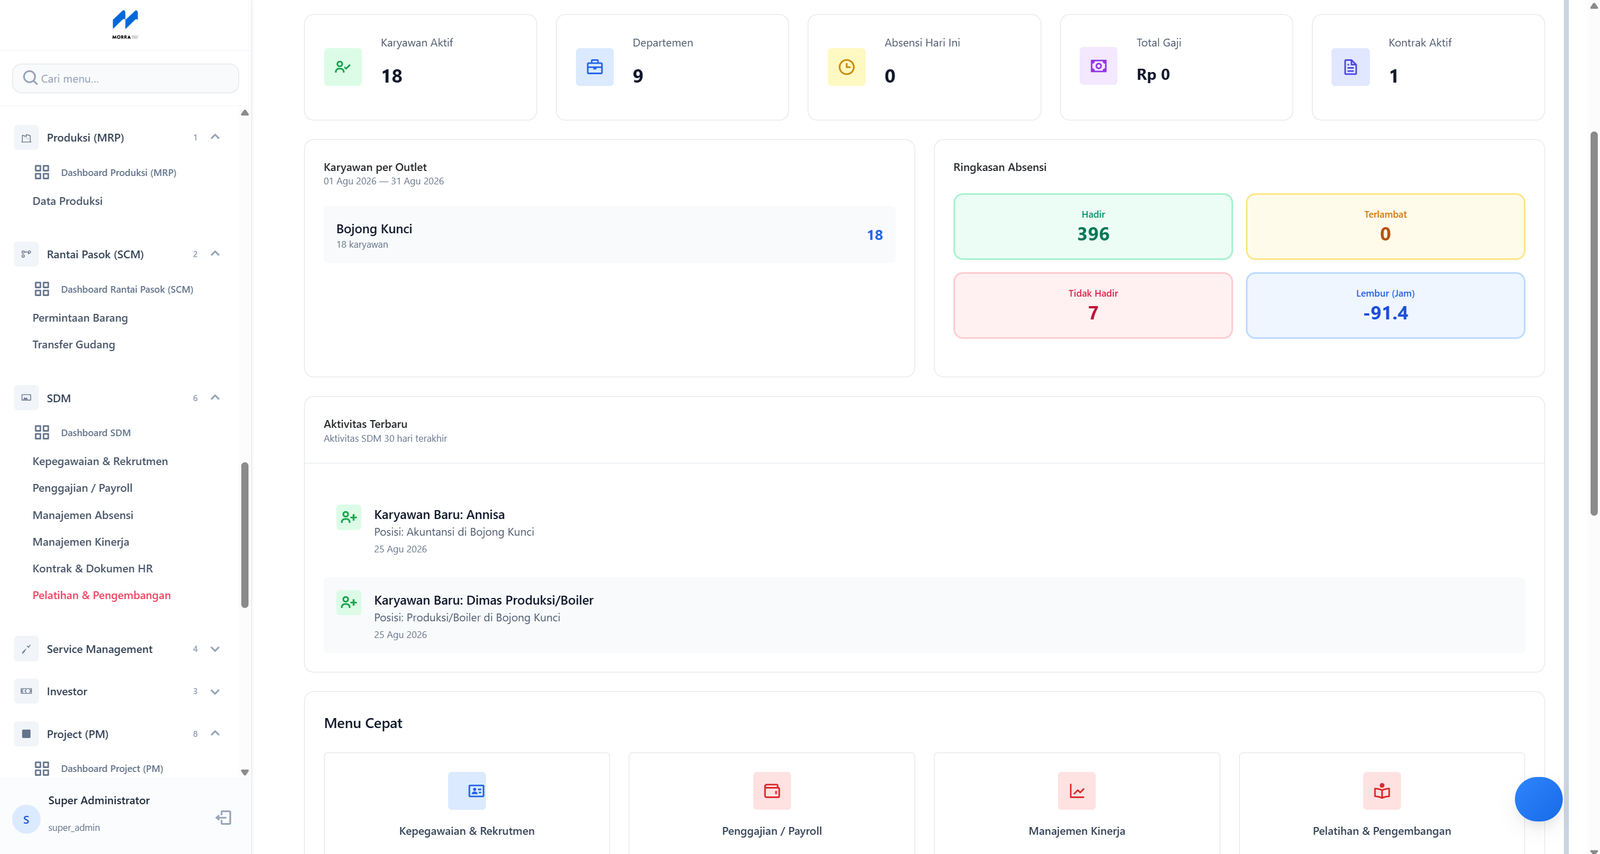1600x854 pixels.
Task: Click the Dashboard SDM grid icon
Action: pos(42,433)
